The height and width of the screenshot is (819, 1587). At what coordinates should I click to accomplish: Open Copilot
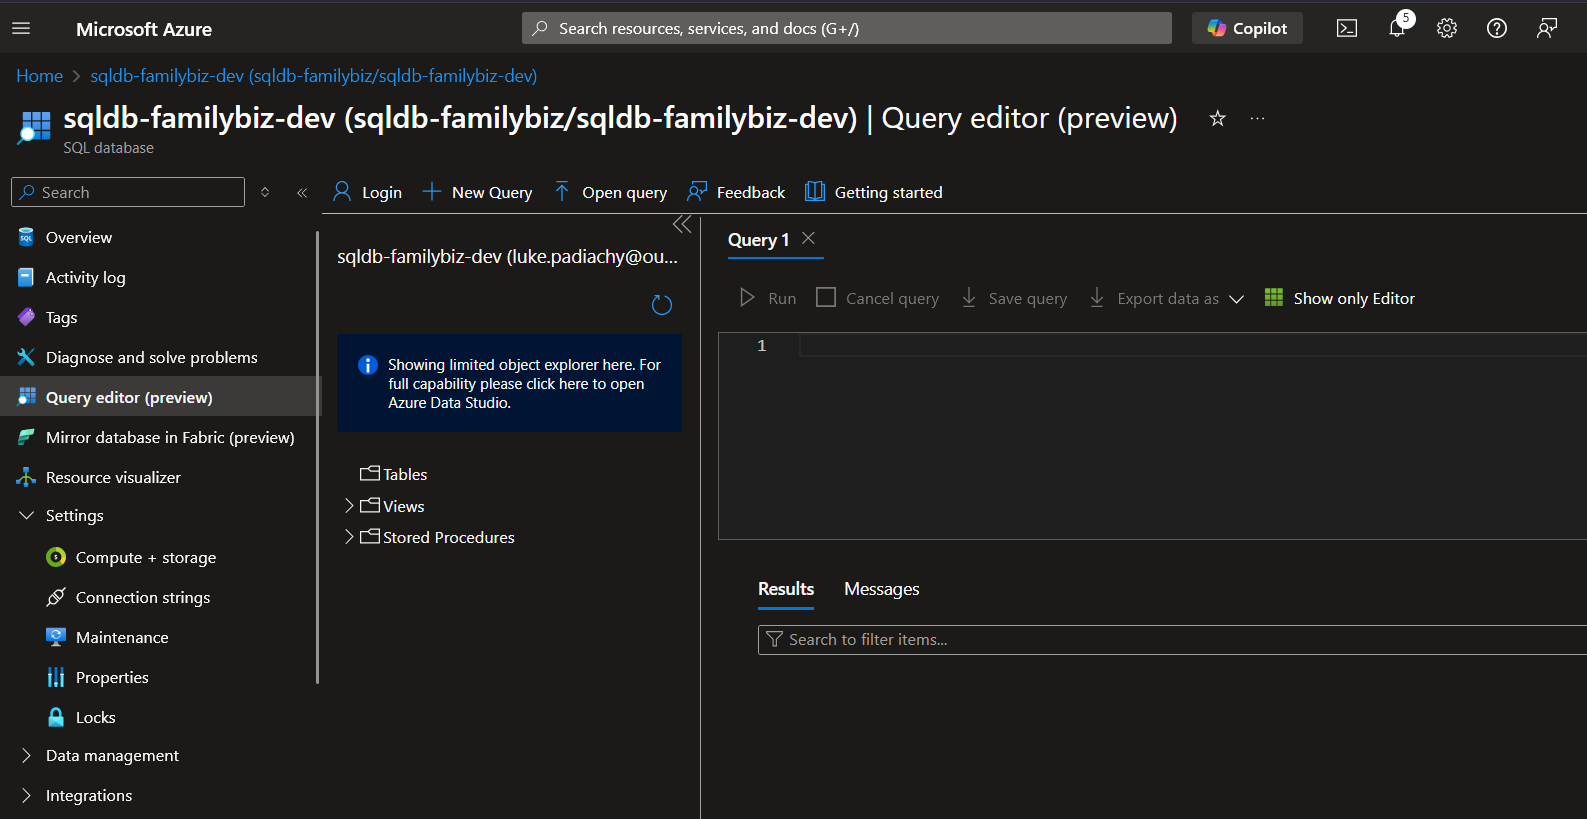(1247, 28)
